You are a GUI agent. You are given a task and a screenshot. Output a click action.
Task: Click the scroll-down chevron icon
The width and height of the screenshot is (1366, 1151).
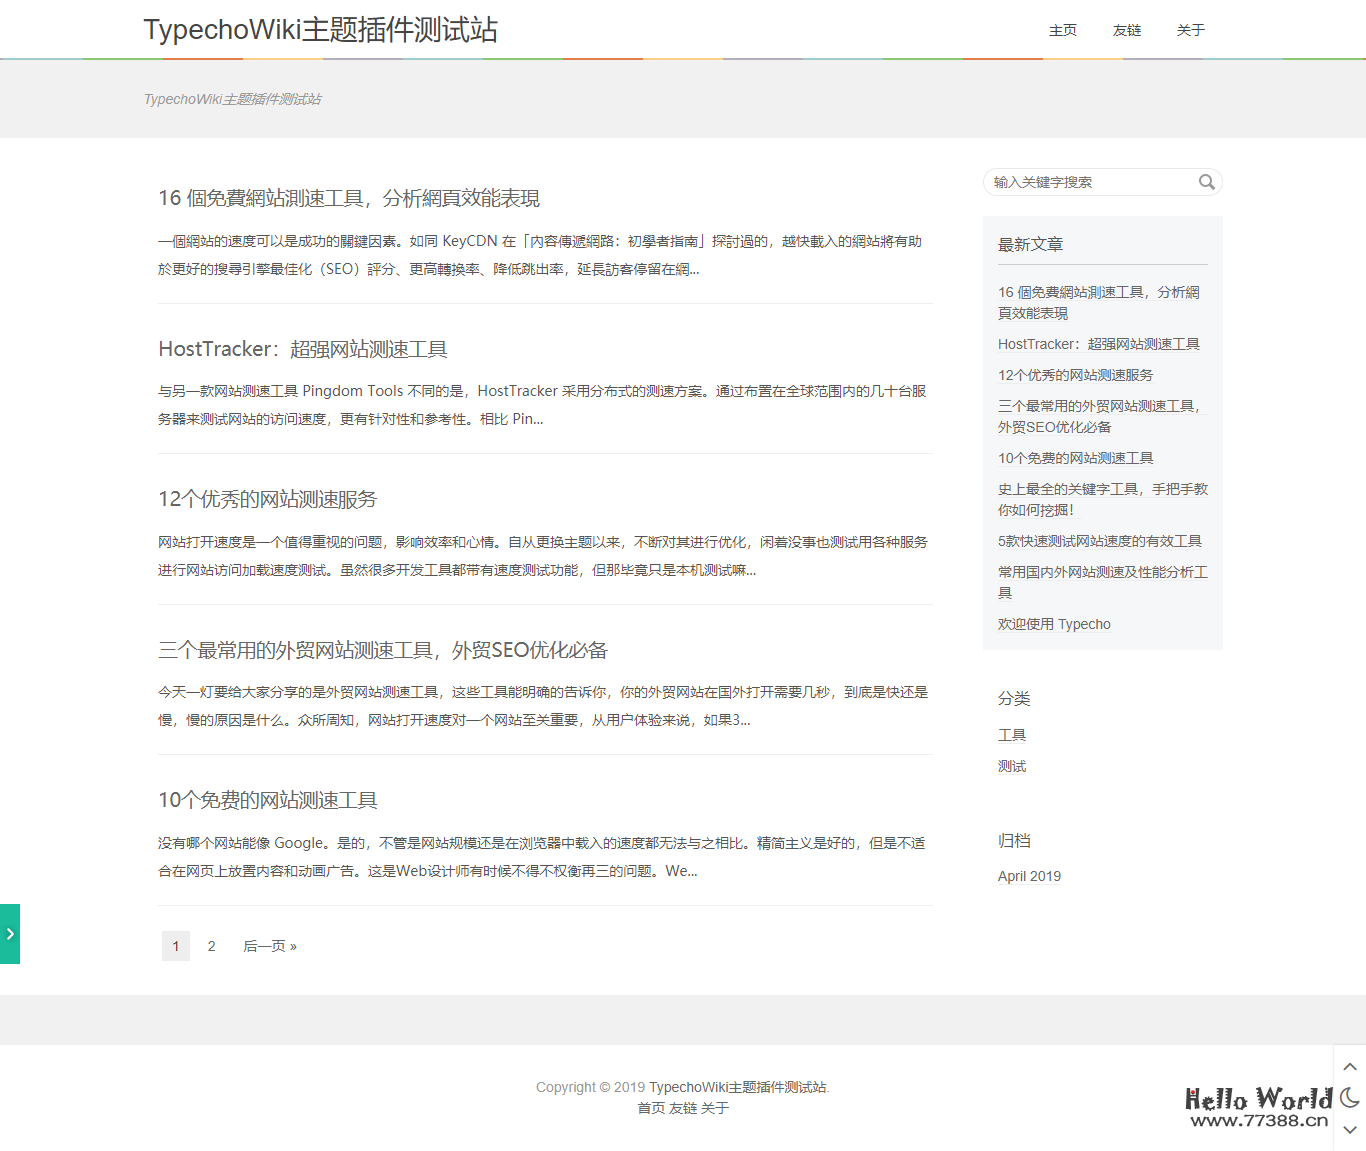[x=1350, y=1130]
